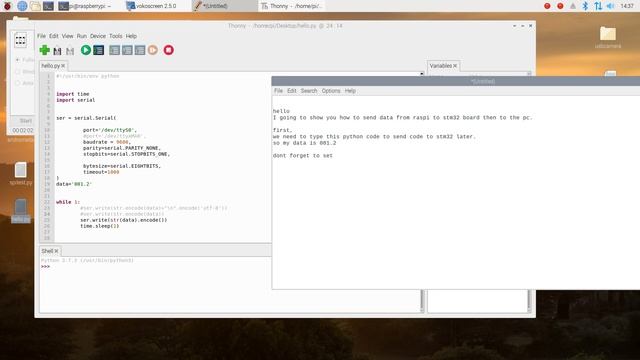This screenshot has width=640, height=360.
Task: Click code line "data='001.2'"
Action: [74, 184]
